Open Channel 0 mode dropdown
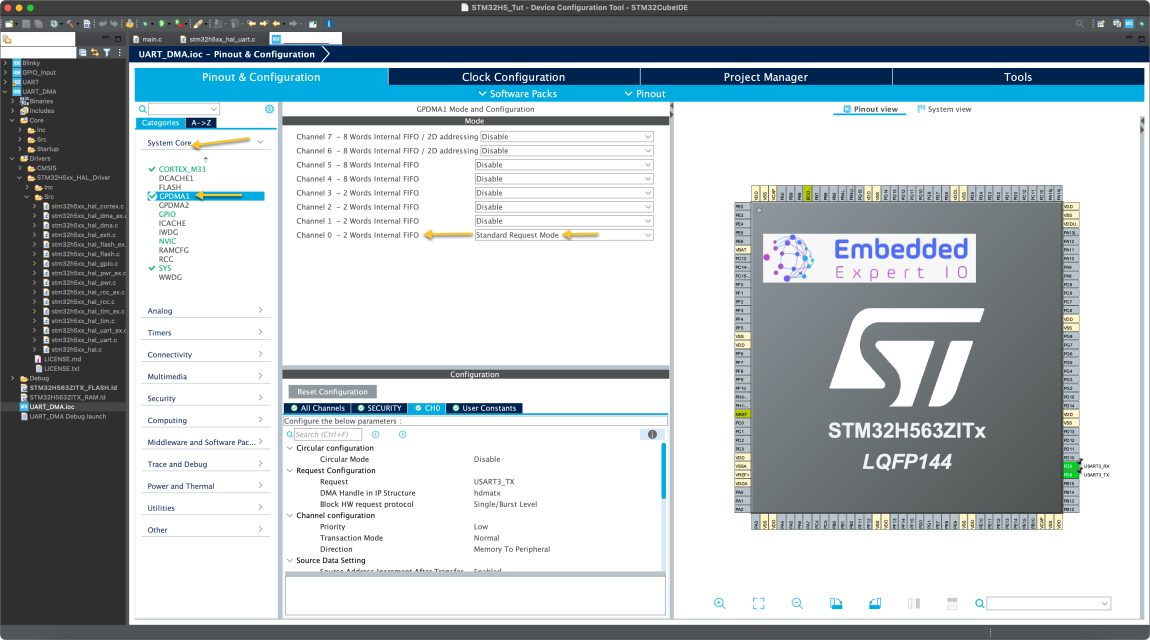The image size is (1150, 640). [x=565, y=235]
